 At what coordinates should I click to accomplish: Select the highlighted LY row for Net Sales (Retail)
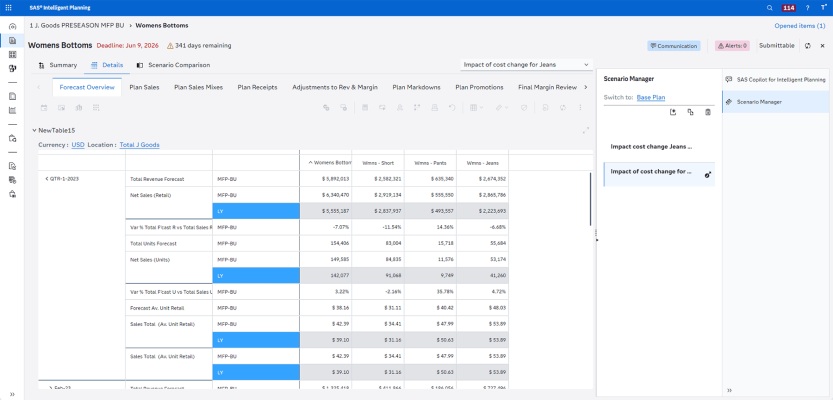tap(255, 211)
